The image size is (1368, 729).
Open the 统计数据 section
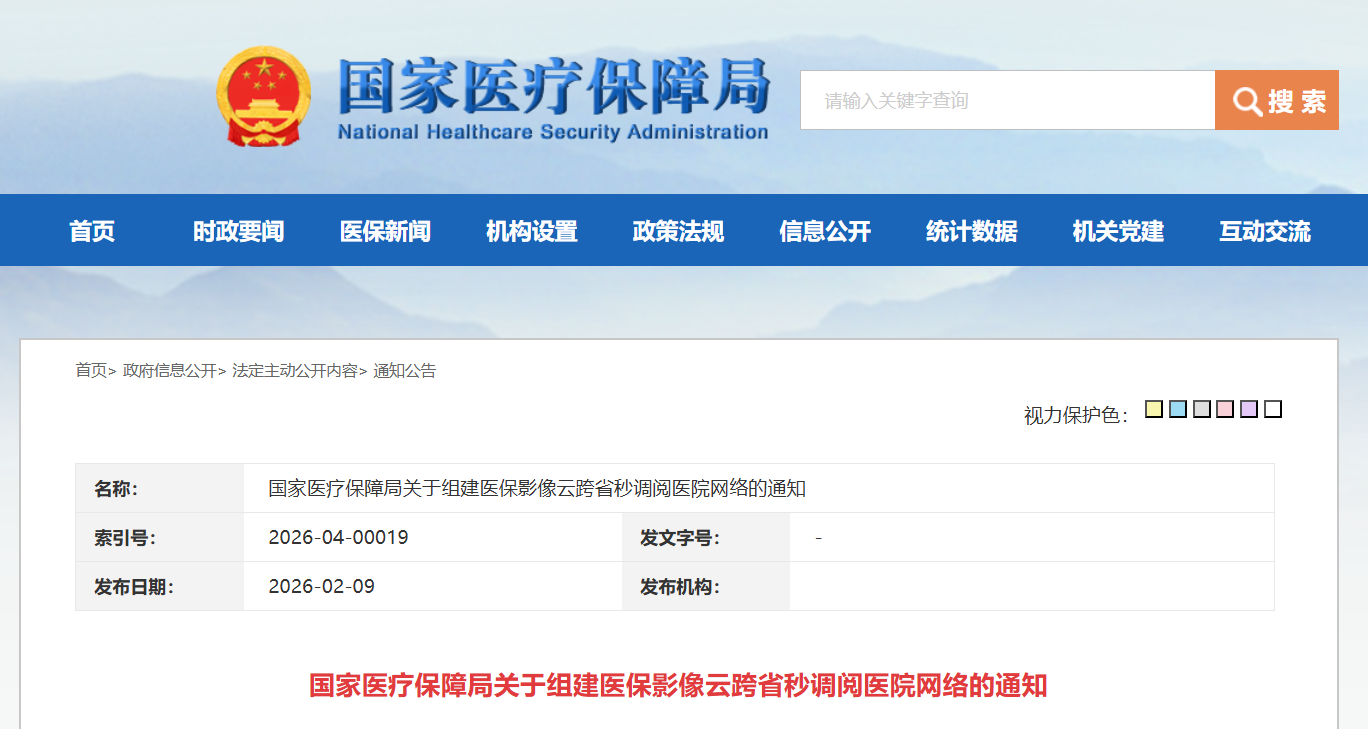(970, 230)
